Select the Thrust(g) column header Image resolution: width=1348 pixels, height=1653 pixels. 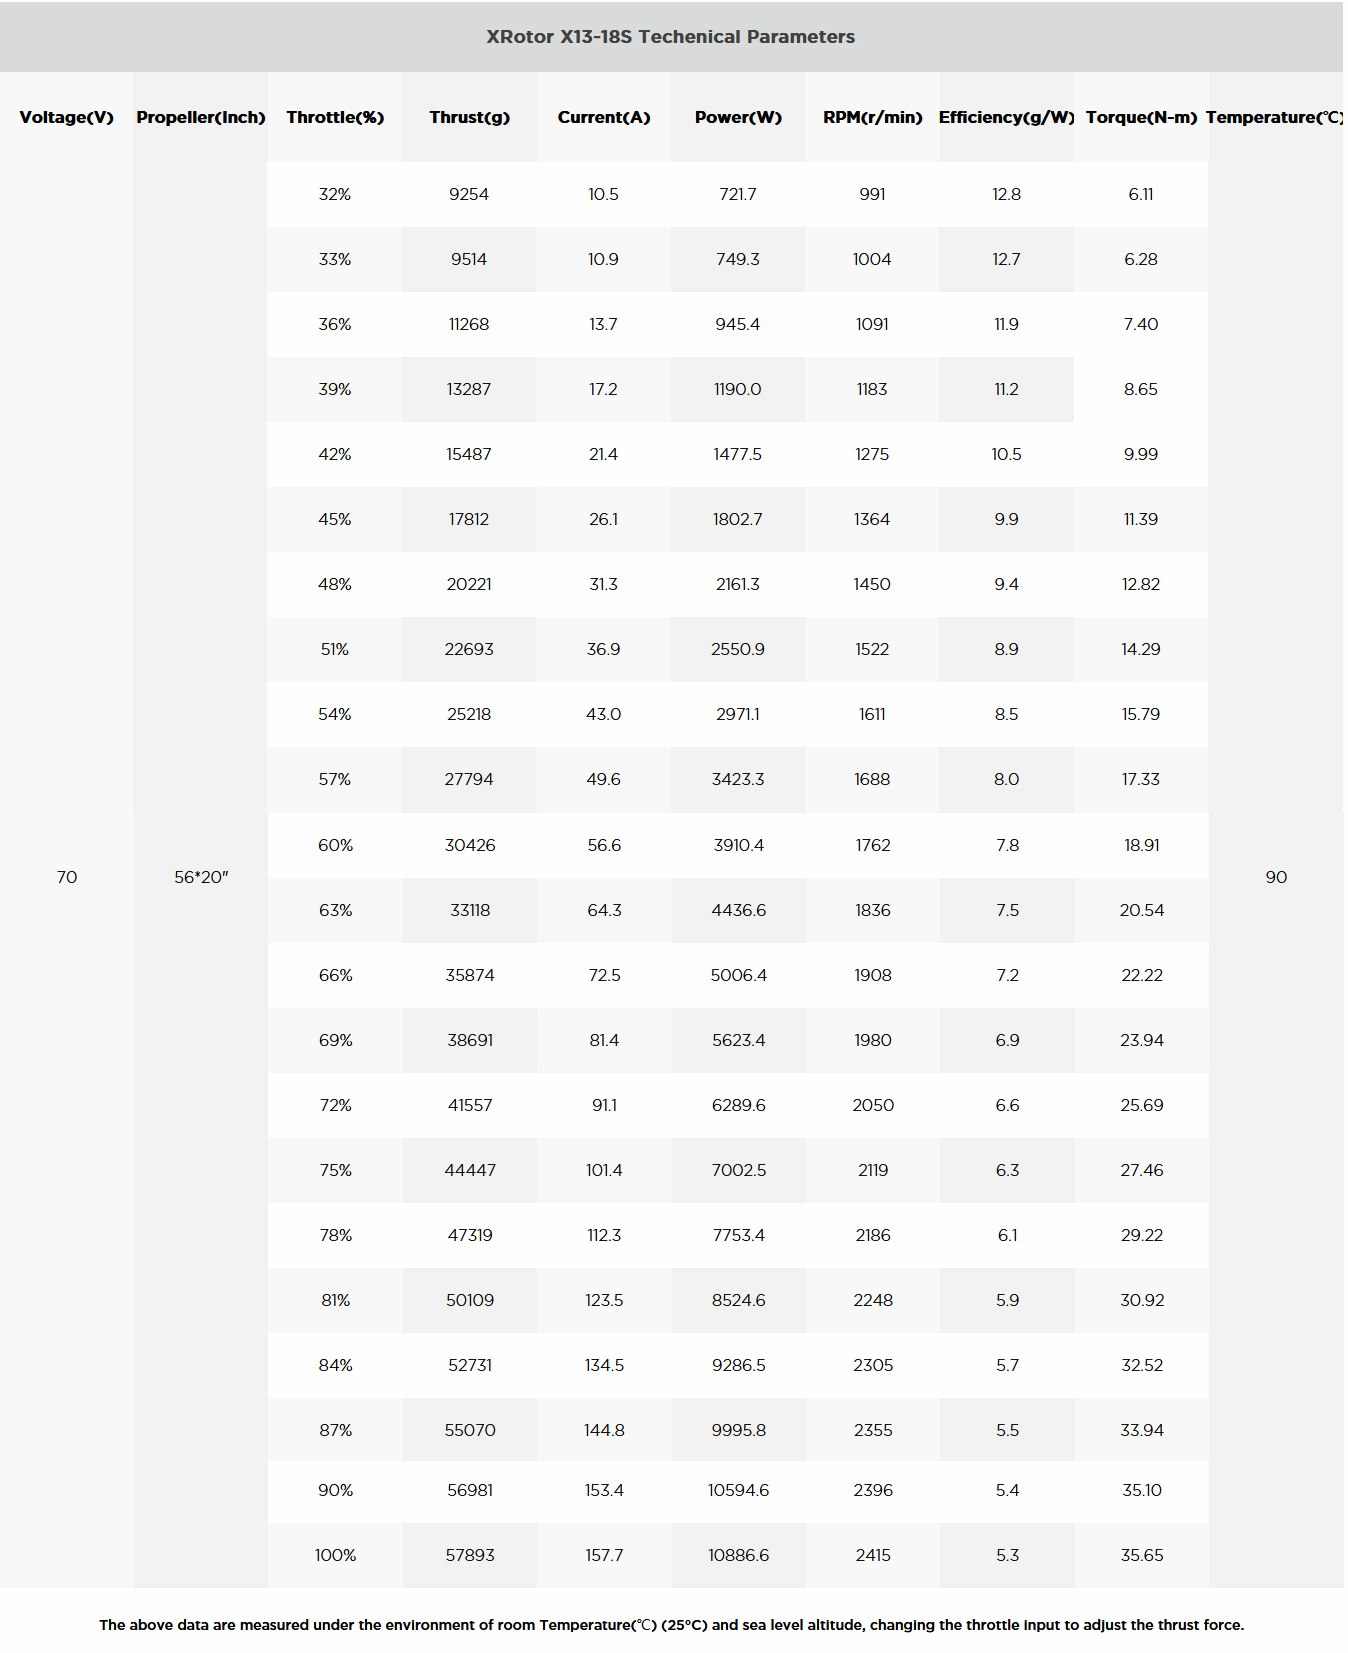click(469, 117)
